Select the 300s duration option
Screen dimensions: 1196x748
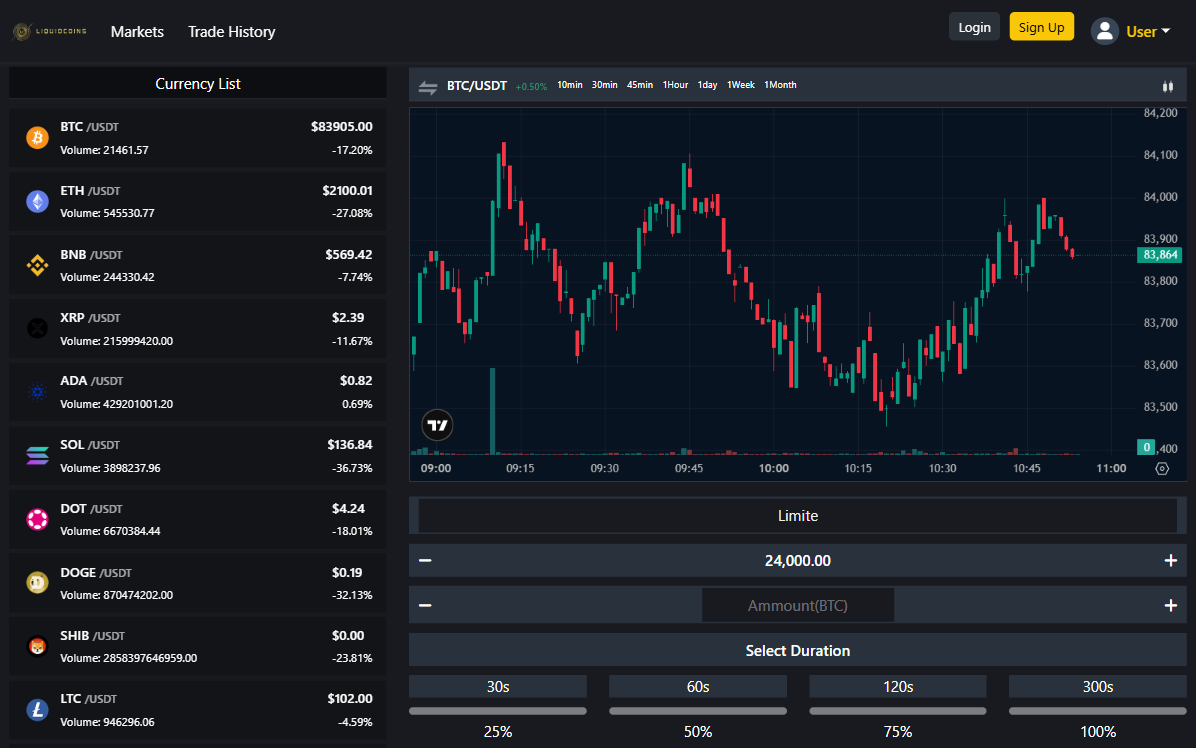point(1097,686)
